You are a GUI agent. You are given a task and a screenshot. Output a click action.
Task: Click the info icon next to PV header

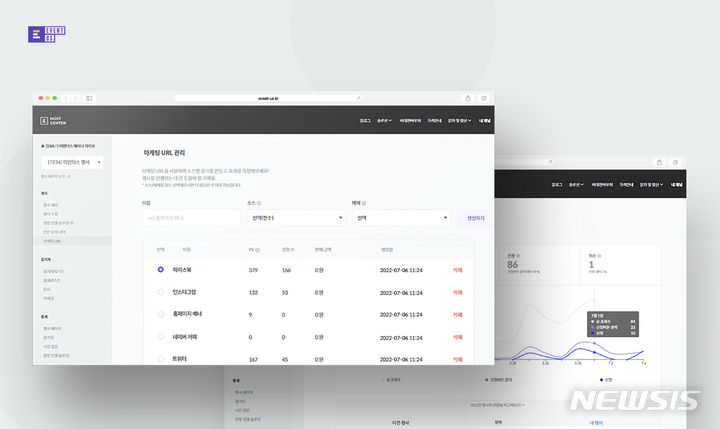point(257,250)
